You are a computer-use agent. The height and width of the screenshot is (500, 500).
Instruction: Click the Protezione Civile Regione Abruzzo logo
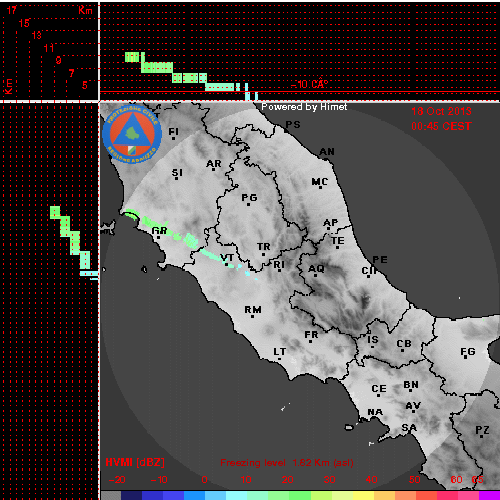coord(132,134)
